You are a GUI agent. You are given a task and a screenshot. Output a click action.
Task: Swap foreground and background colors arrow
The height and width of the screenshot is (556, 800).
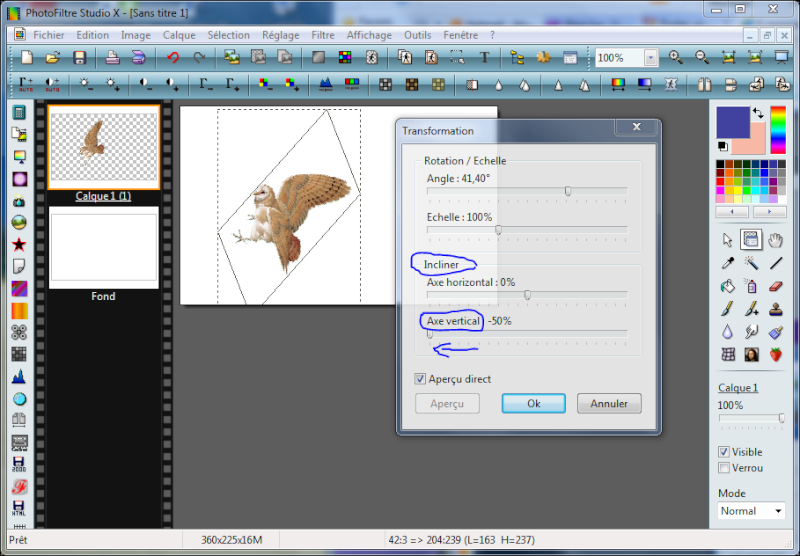[758, 113]
